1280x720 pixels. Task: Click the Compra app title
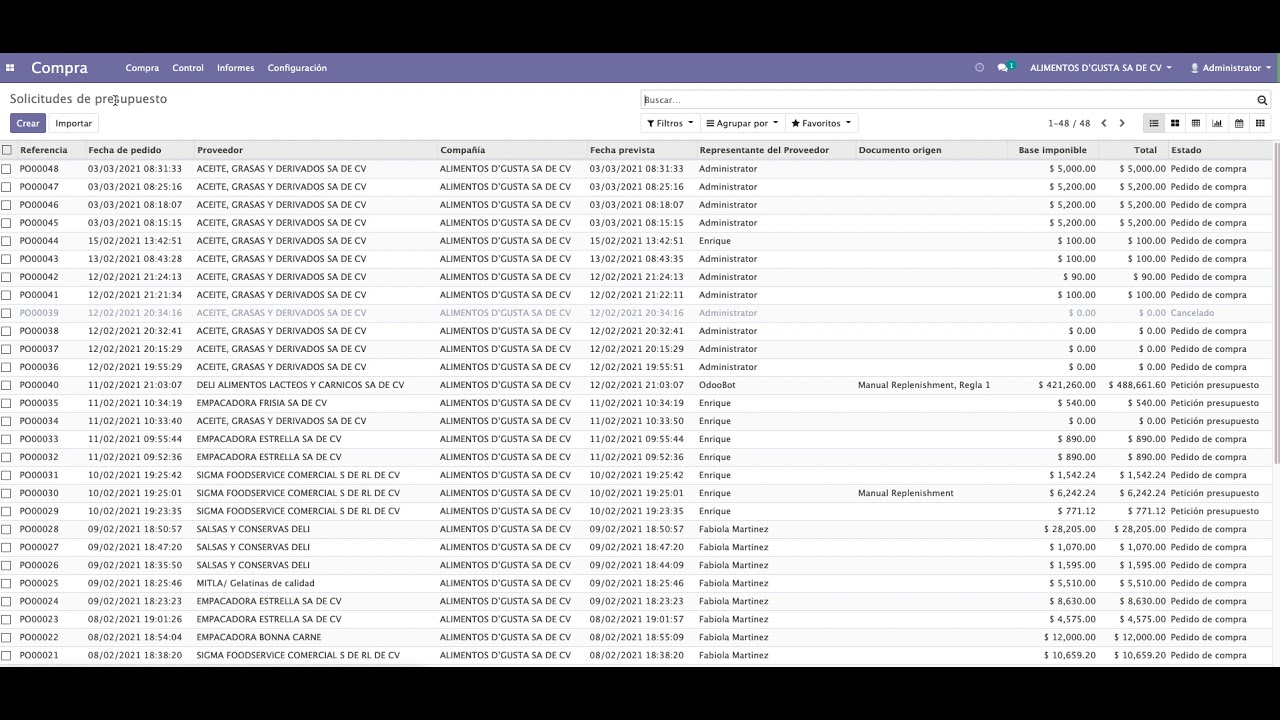click(59, 68)
